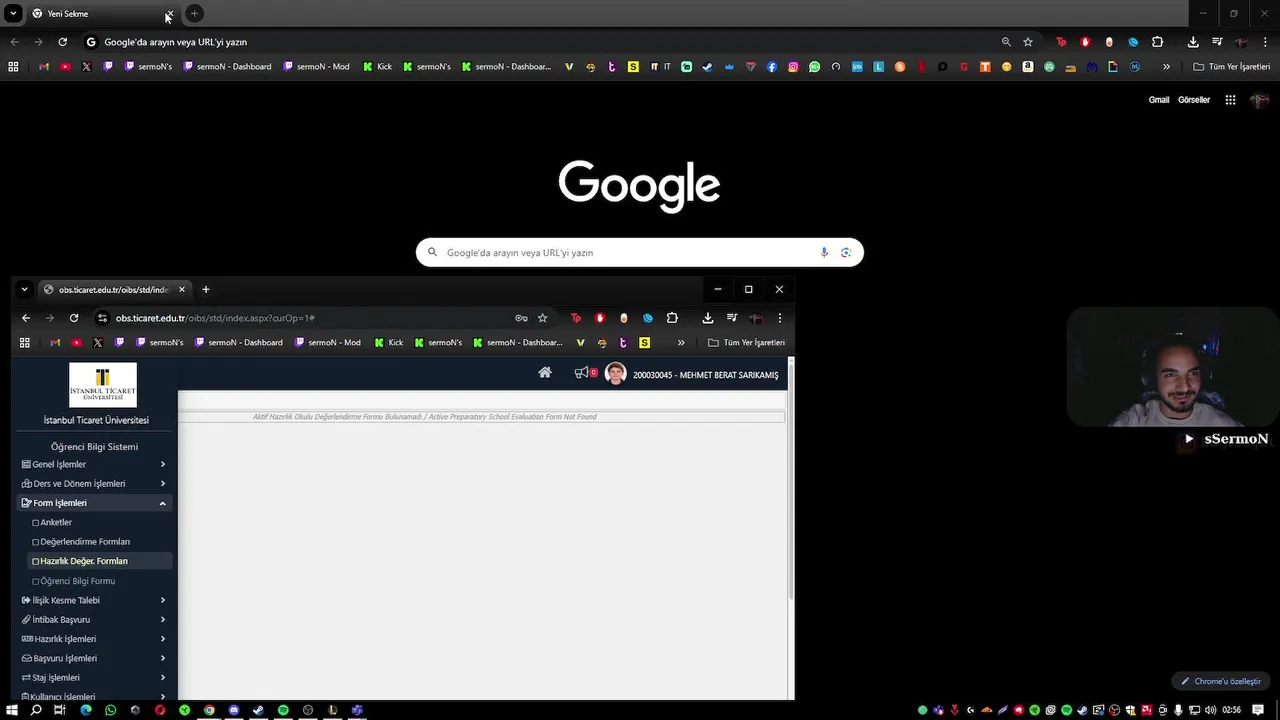Screen dimensions: 1280x720
Task: Open Spotify from the taskbar
Action: click(283, 710)
